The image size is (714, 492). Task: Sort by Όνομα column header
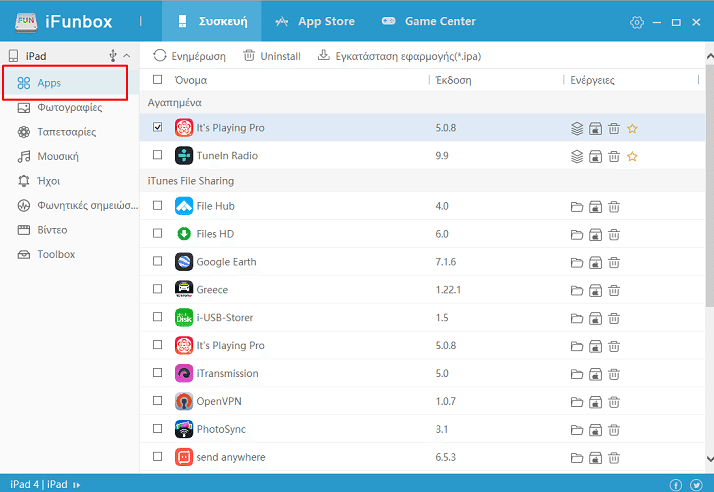[191, 80]
